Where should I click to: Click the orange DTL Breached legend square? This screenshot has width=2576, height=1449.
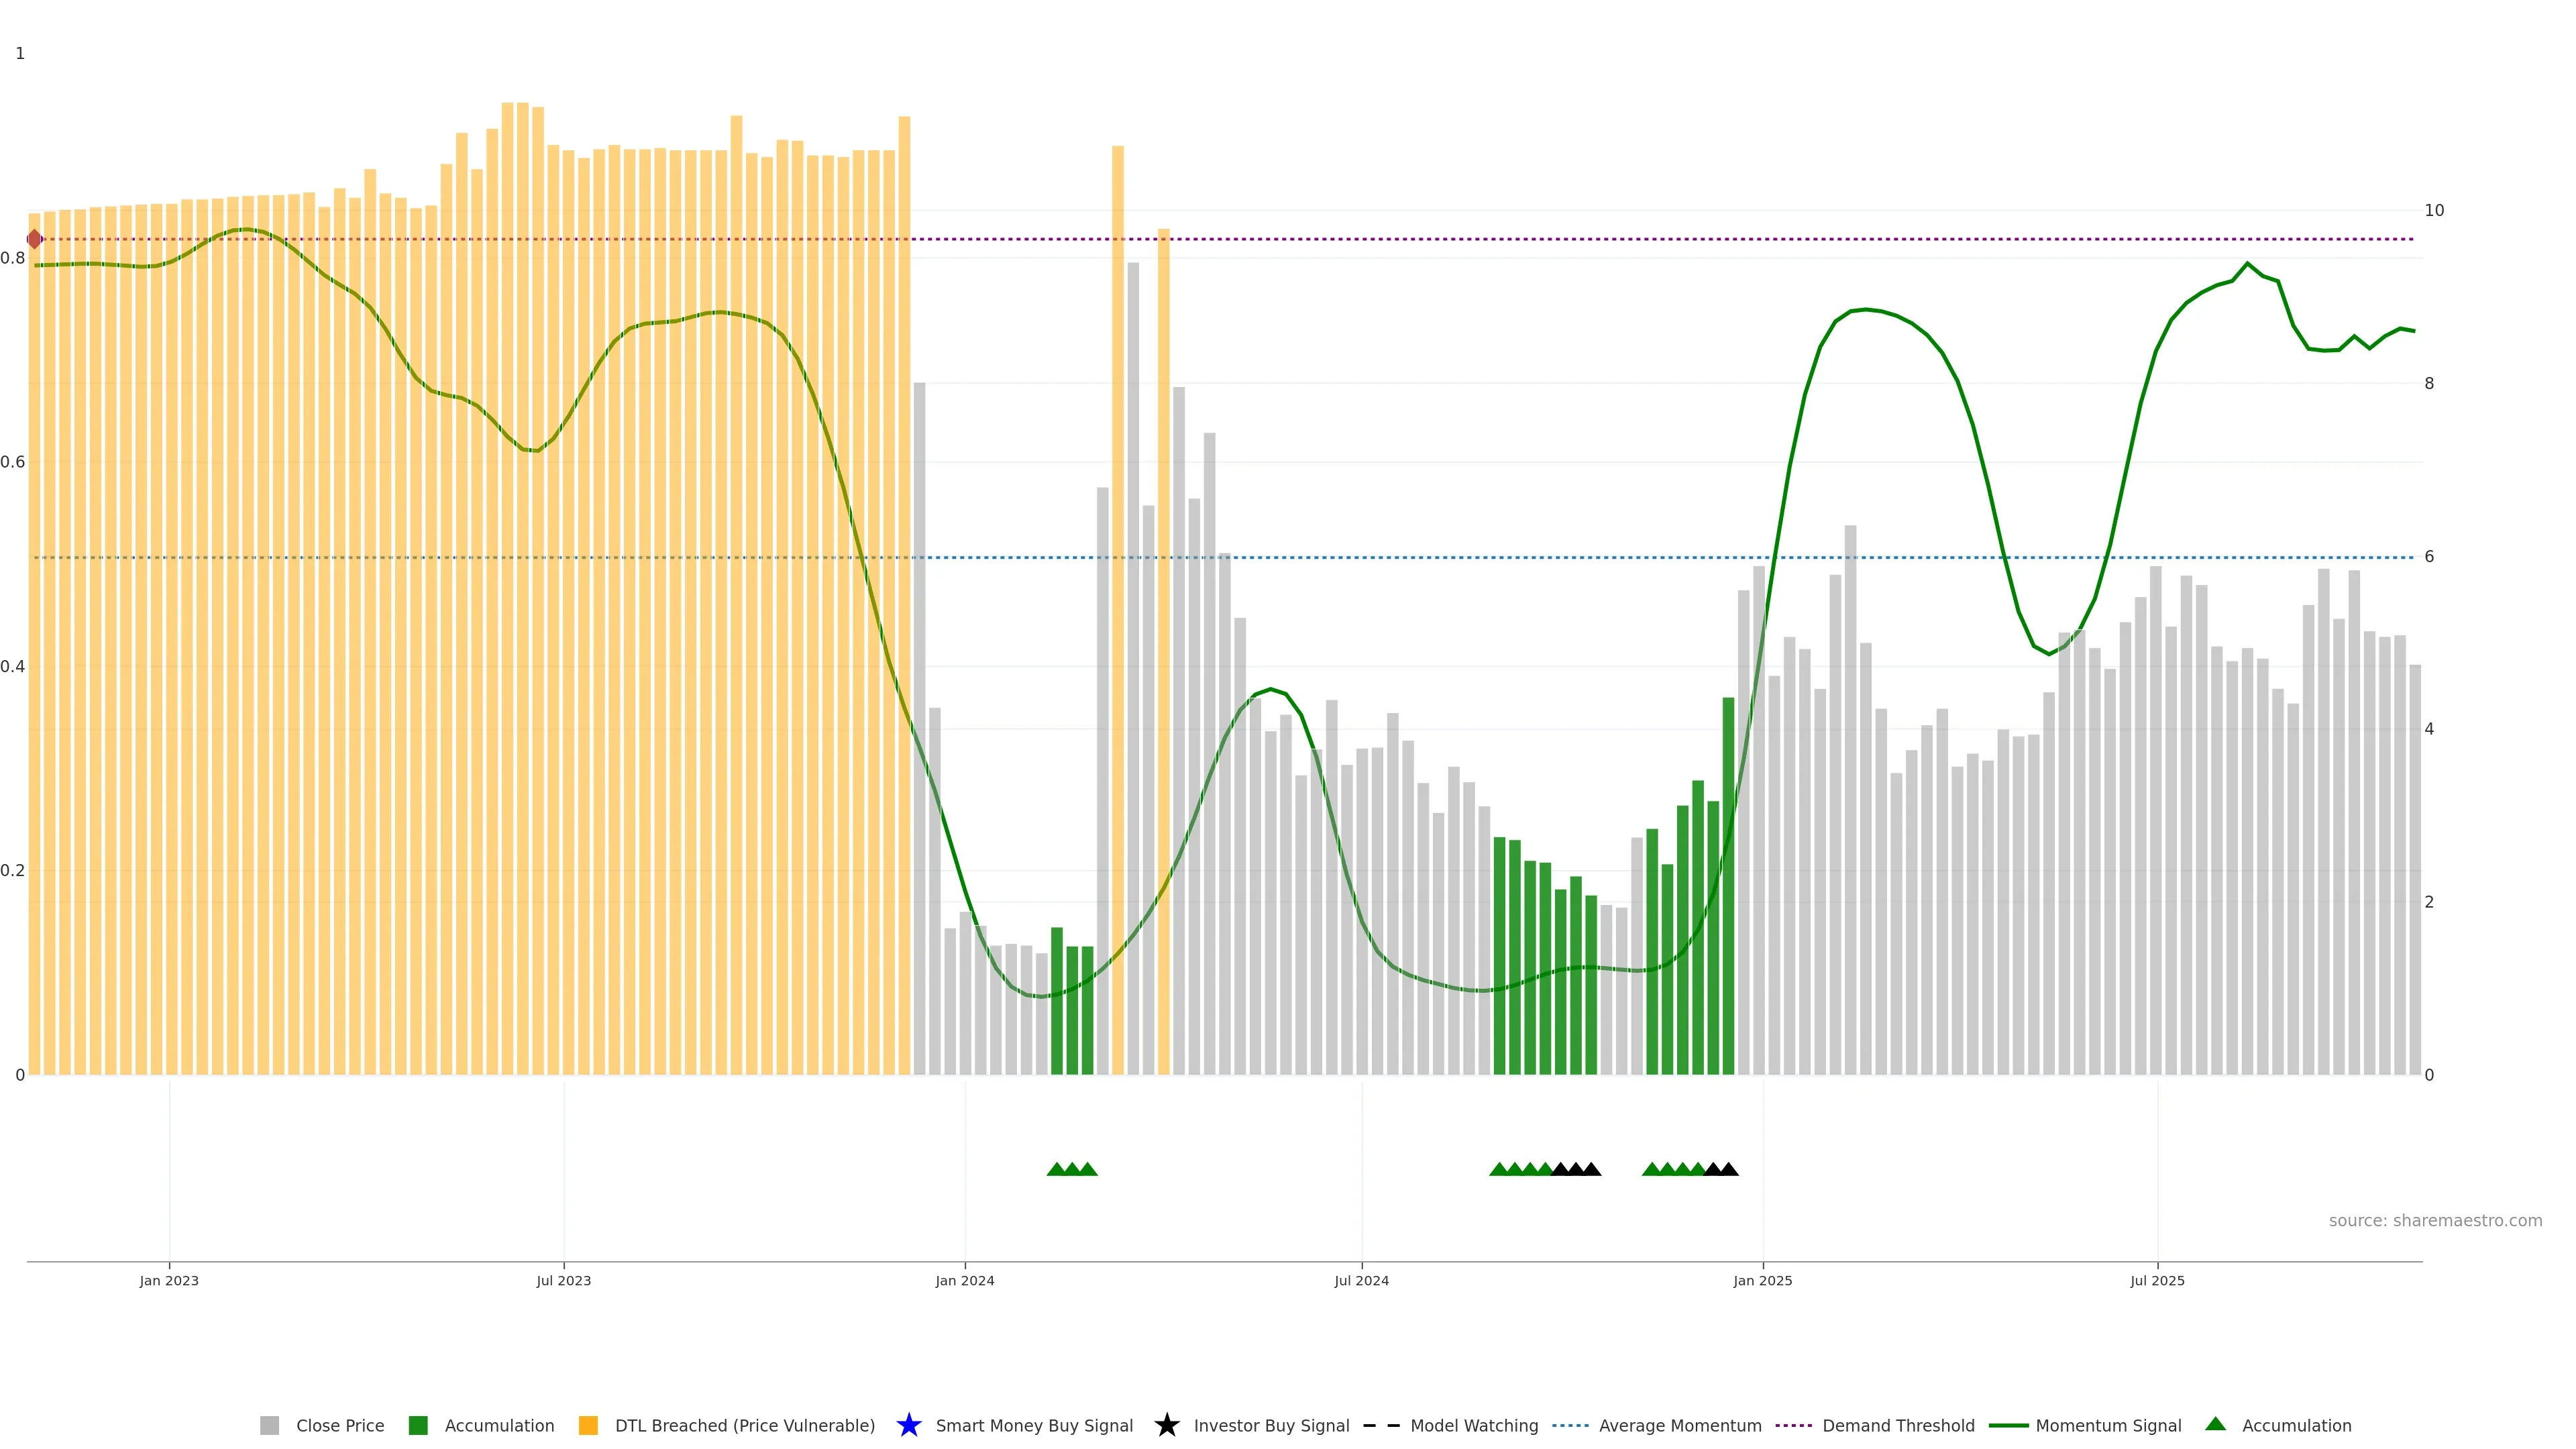tap(588, 1425)
